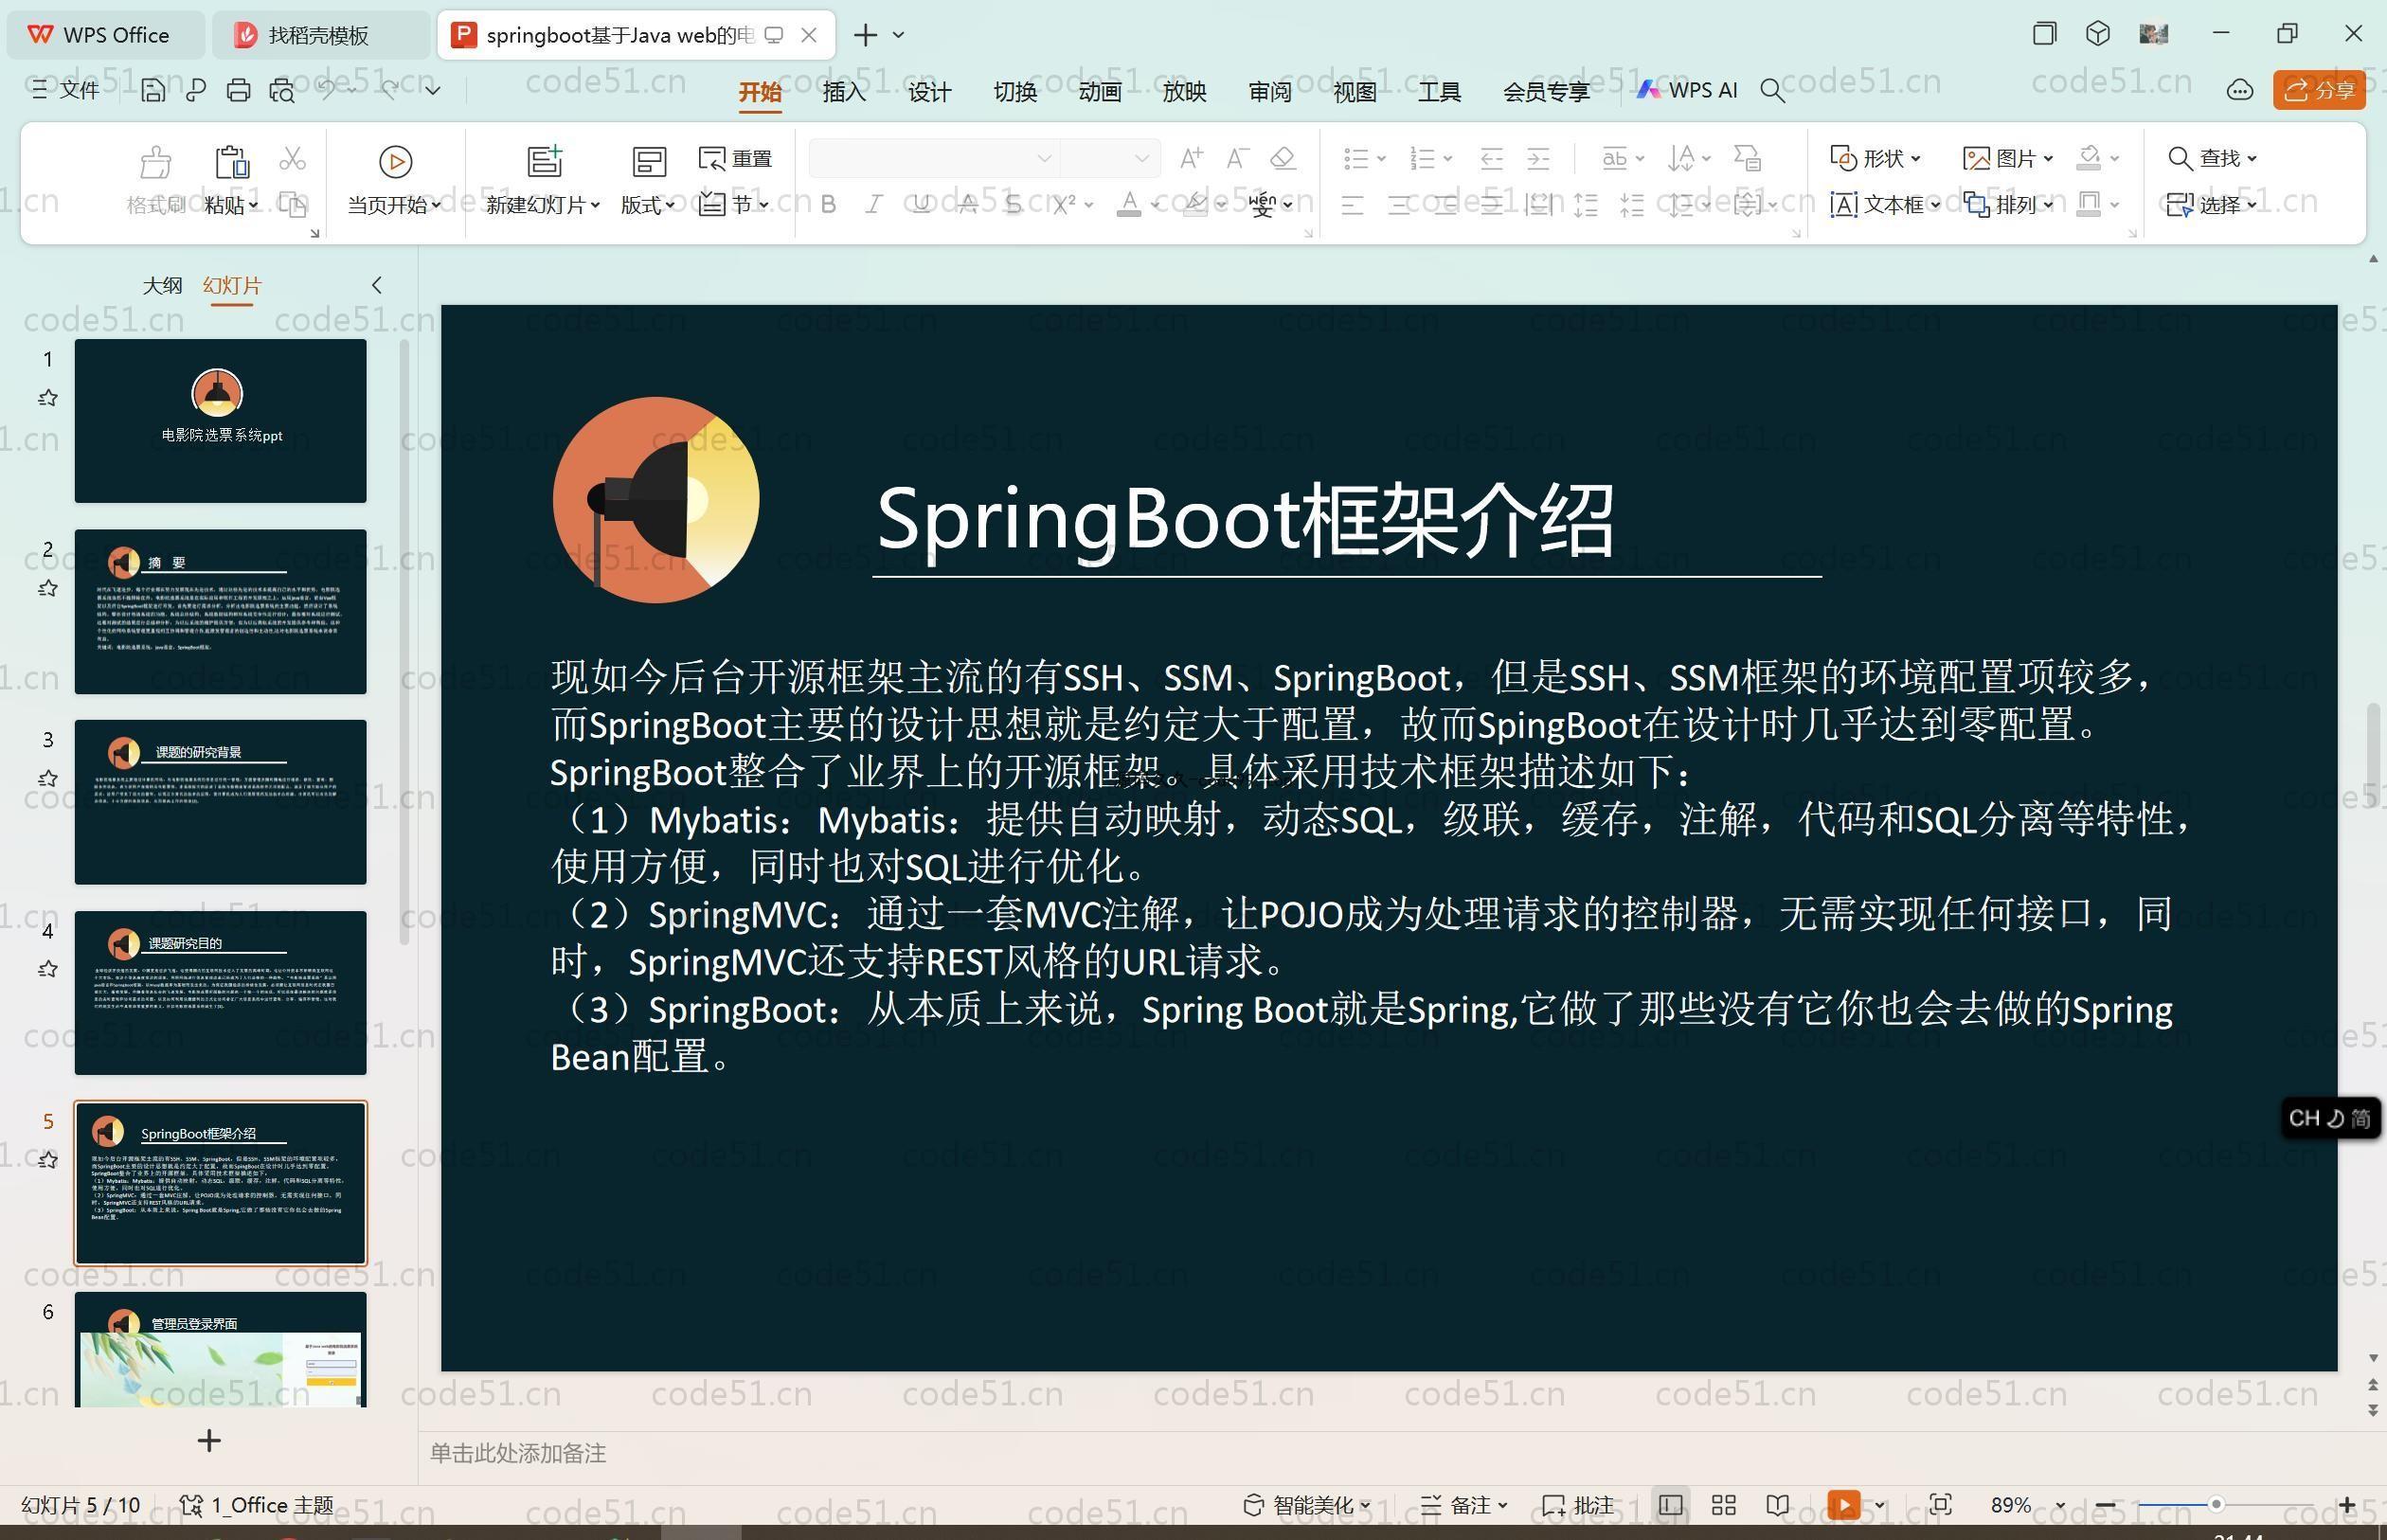Screen dimensions: 2387x1540
Task: Toggle Underline formatting
Action: (921, 205)
